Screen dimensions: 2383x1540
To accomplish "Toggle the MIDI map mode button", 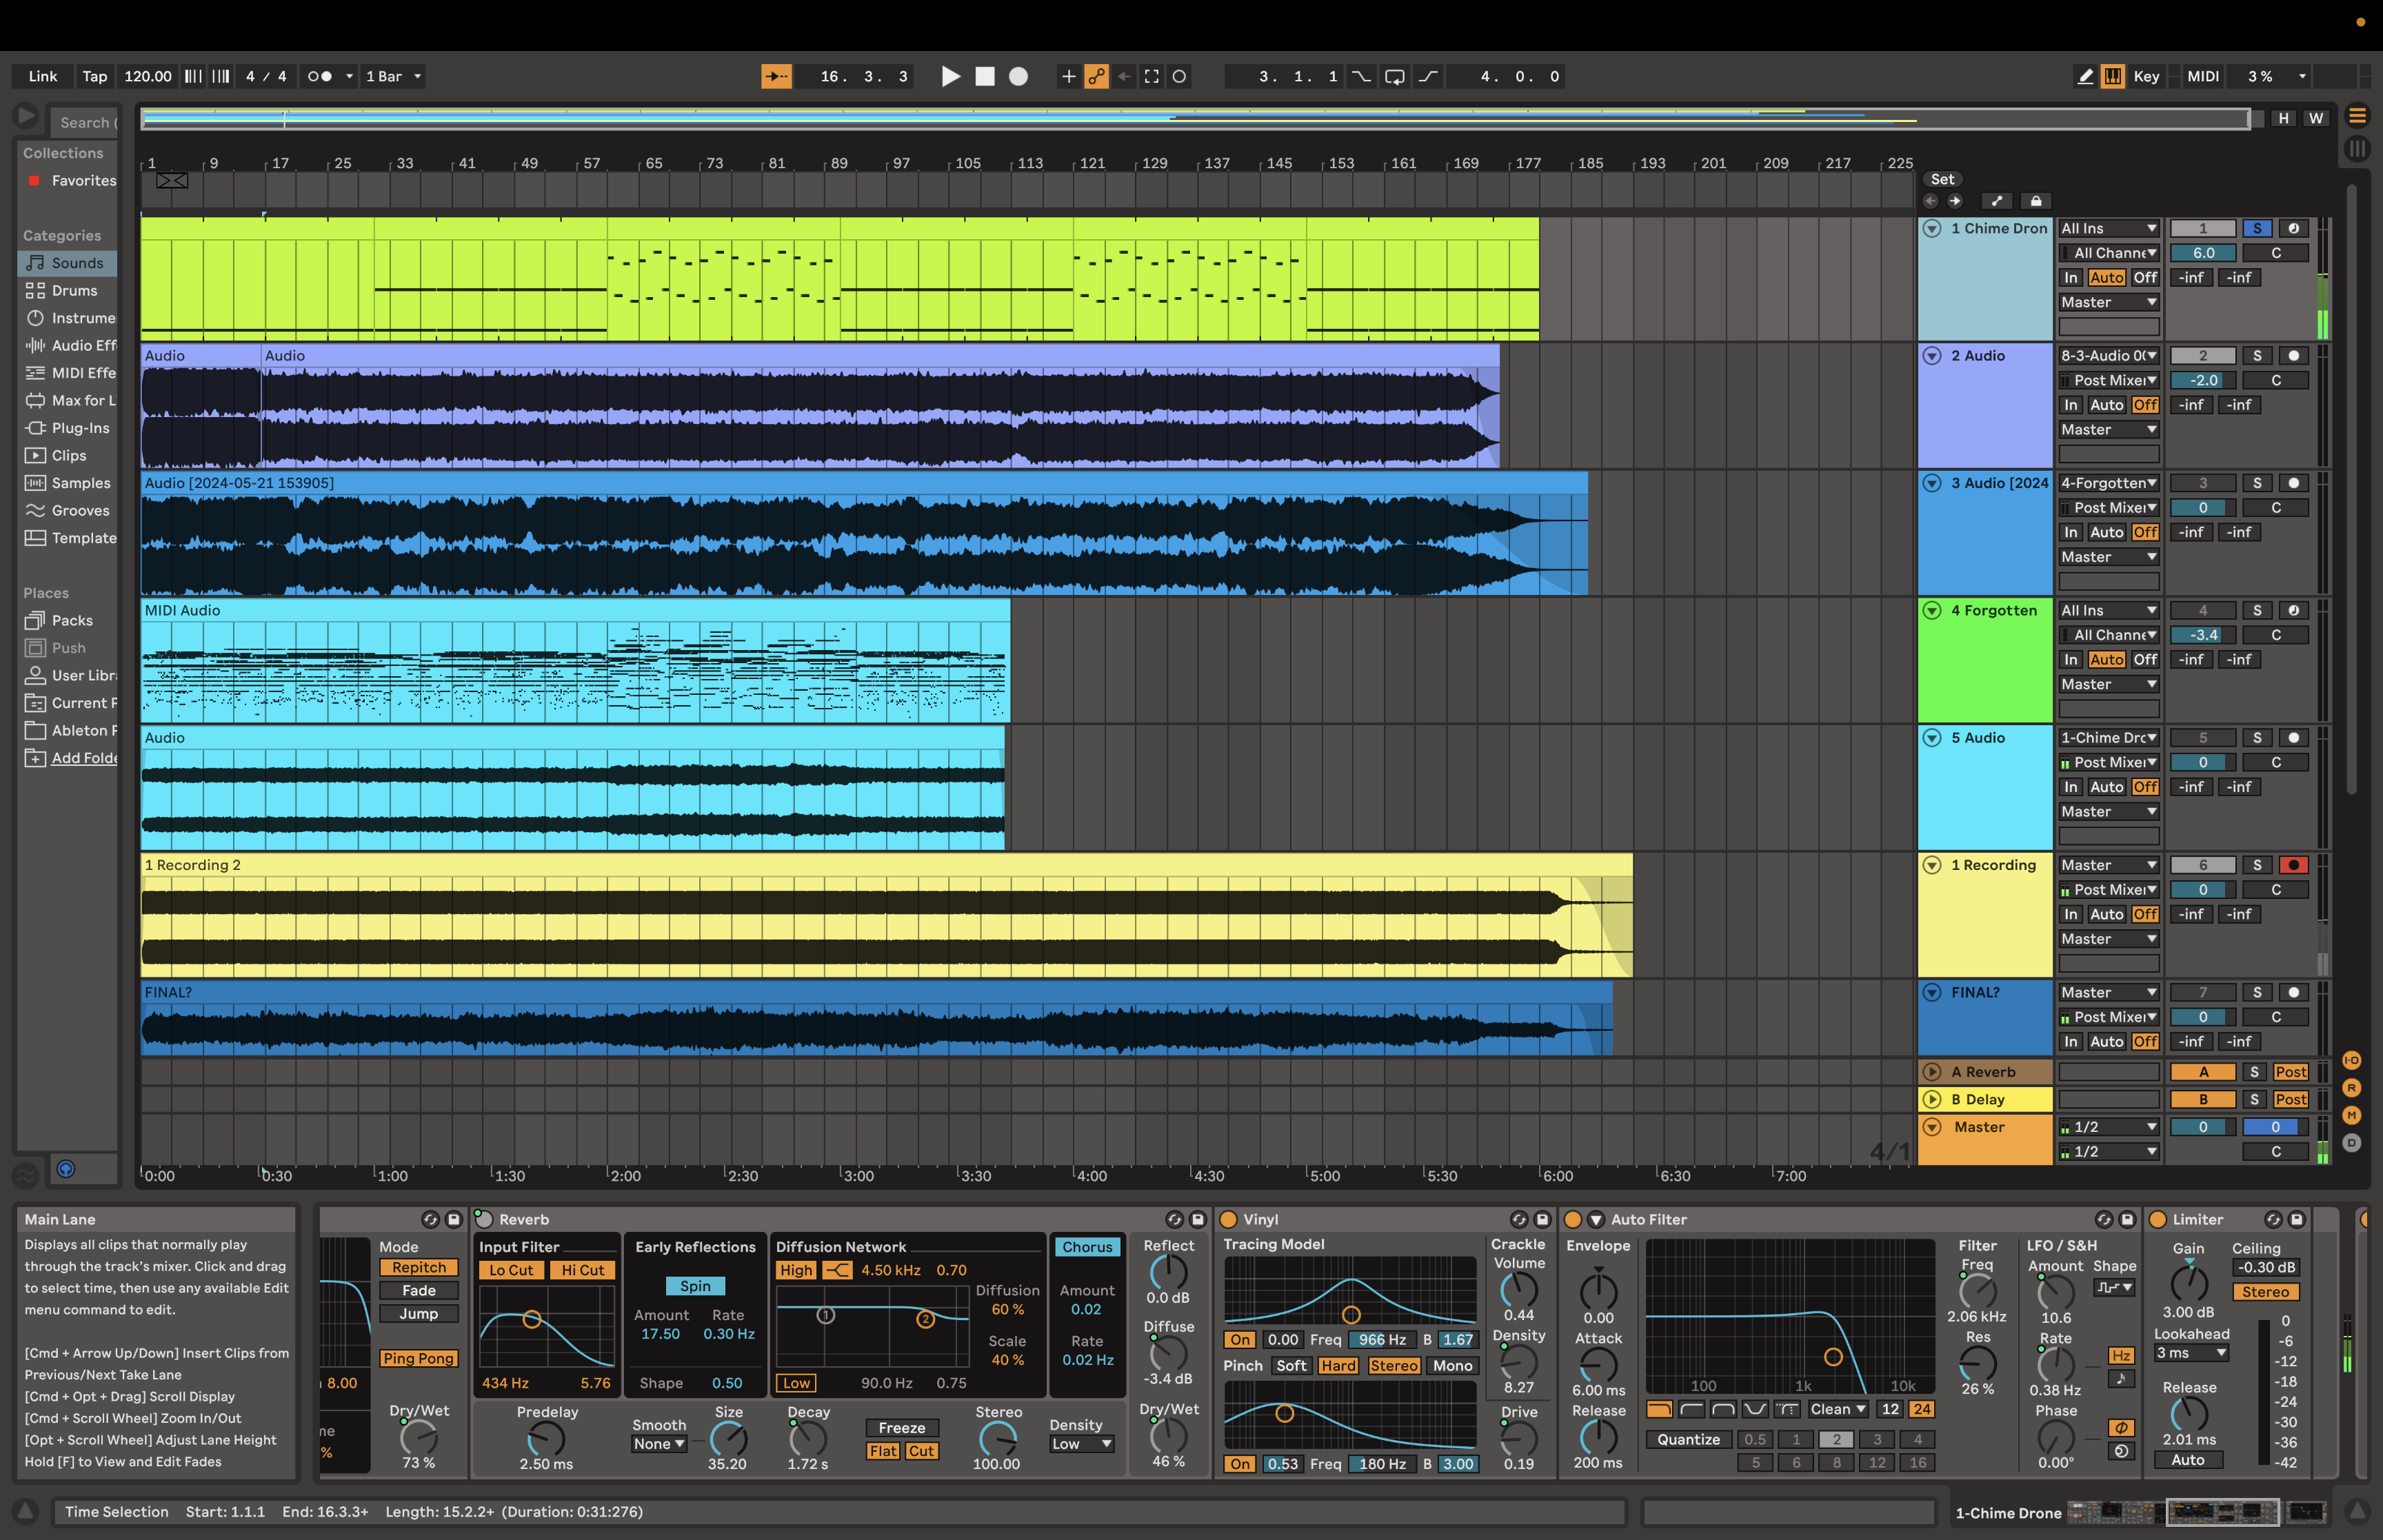I will click(2202, 76).
